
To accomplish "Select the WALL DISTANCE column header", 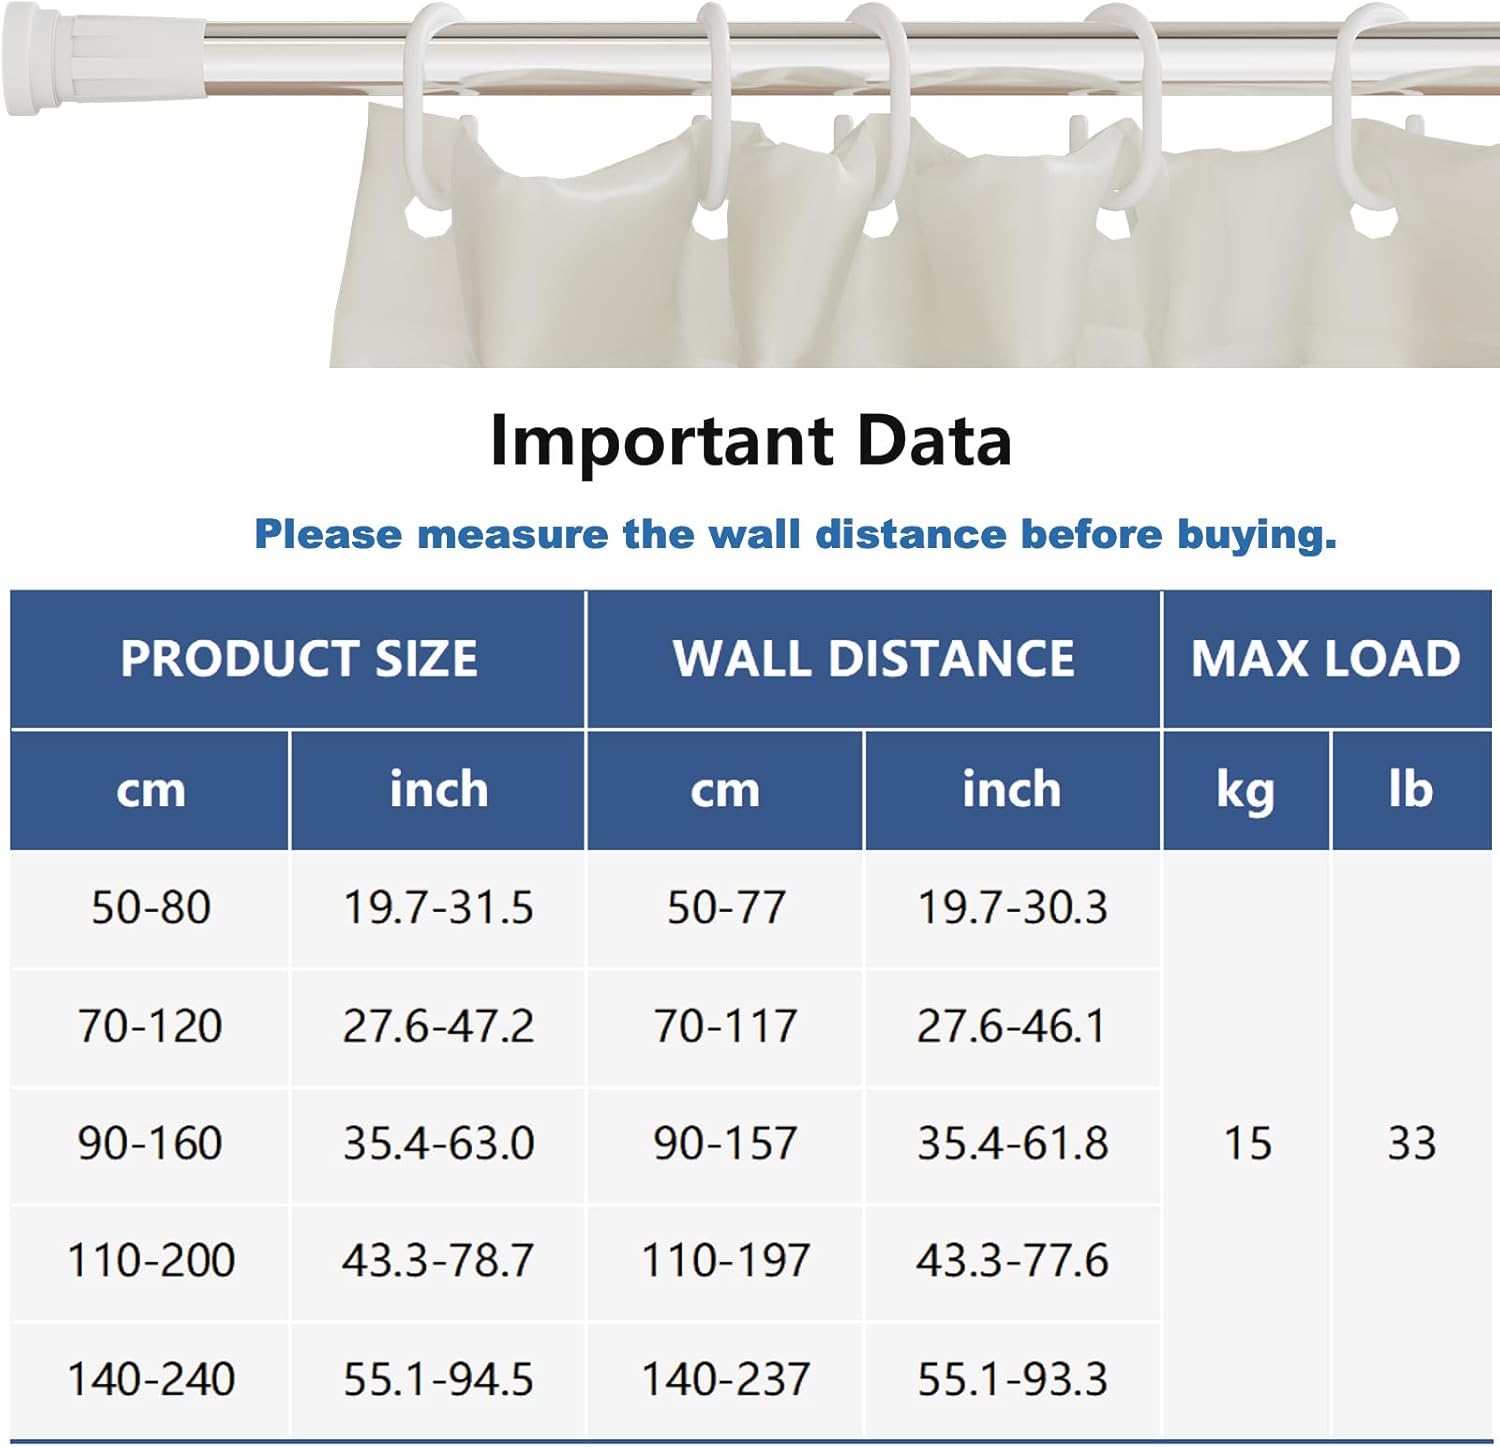I will (873, 659).
